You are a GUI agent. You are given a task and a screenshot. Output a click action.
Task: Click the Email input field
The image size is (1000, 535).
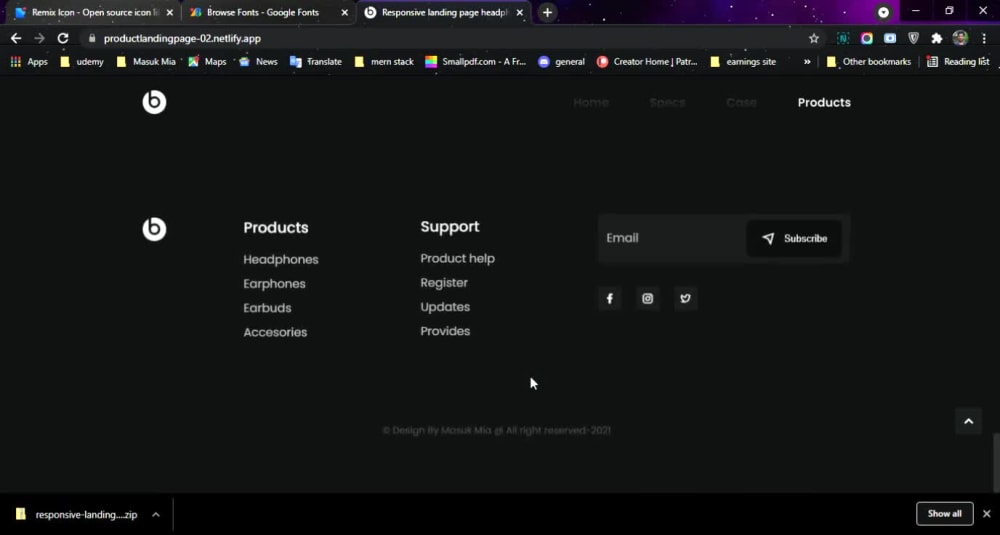click(x=672, y=238)
